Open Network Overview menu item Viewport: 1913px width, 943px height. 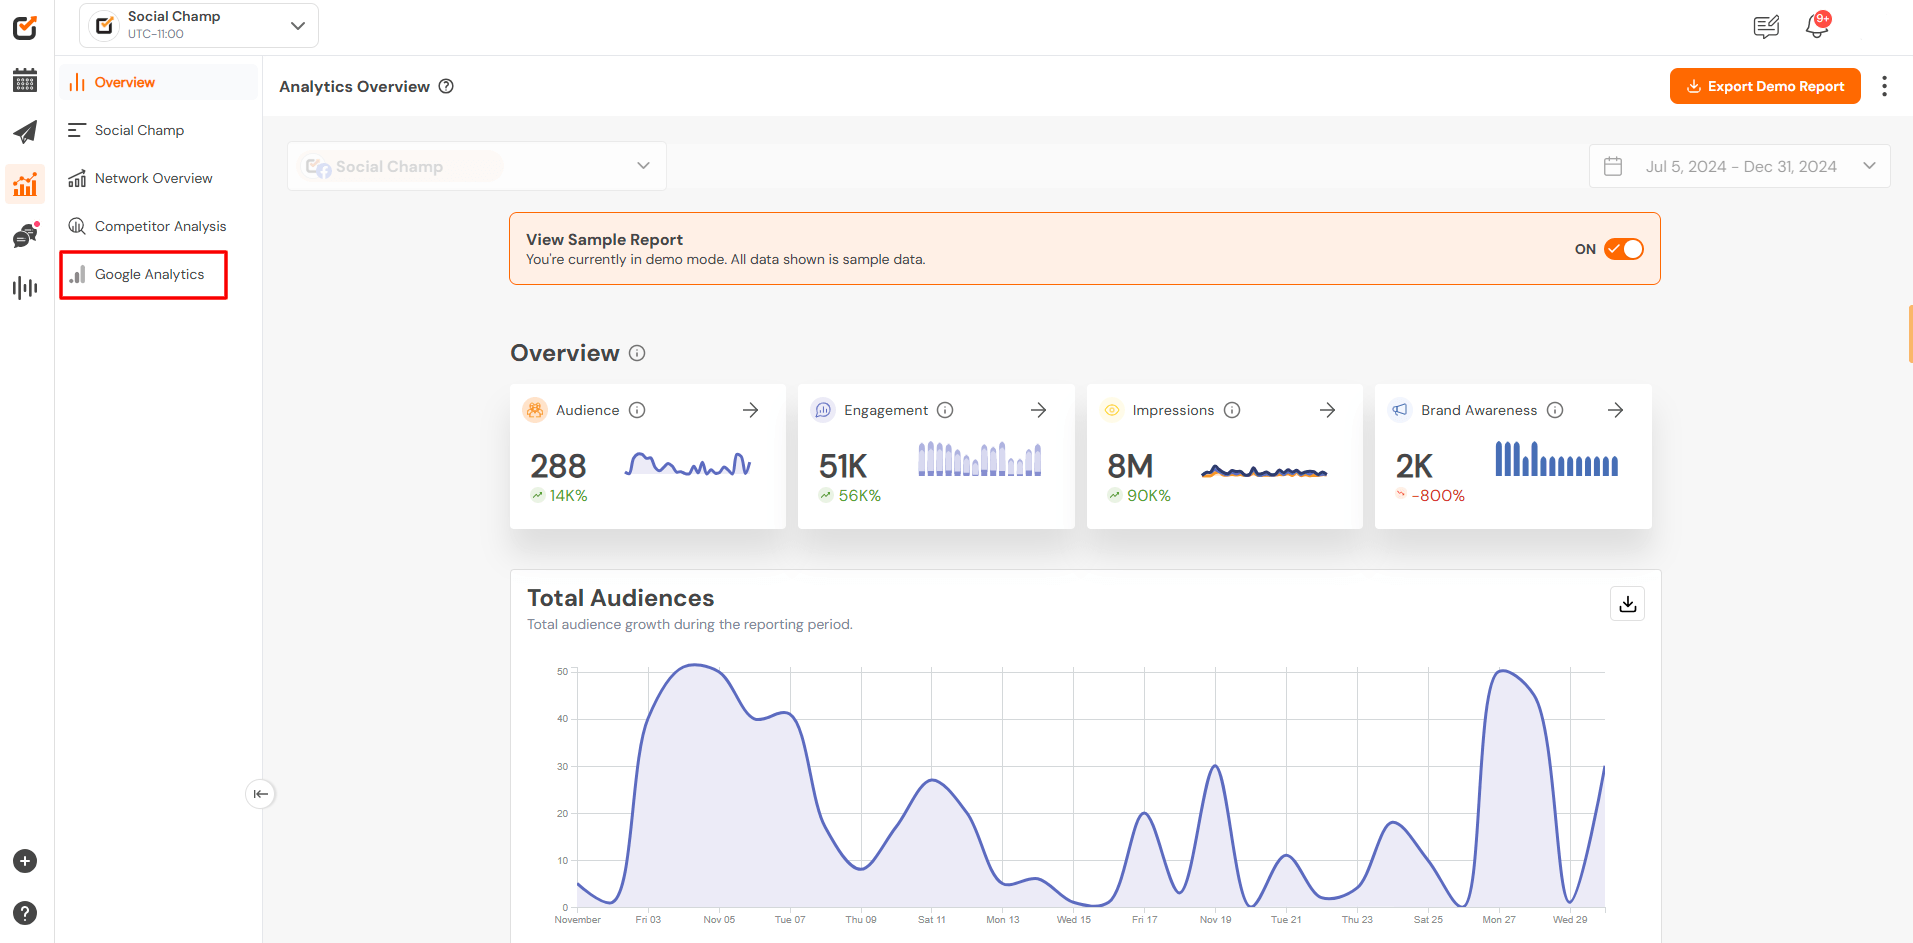point(159,178)
